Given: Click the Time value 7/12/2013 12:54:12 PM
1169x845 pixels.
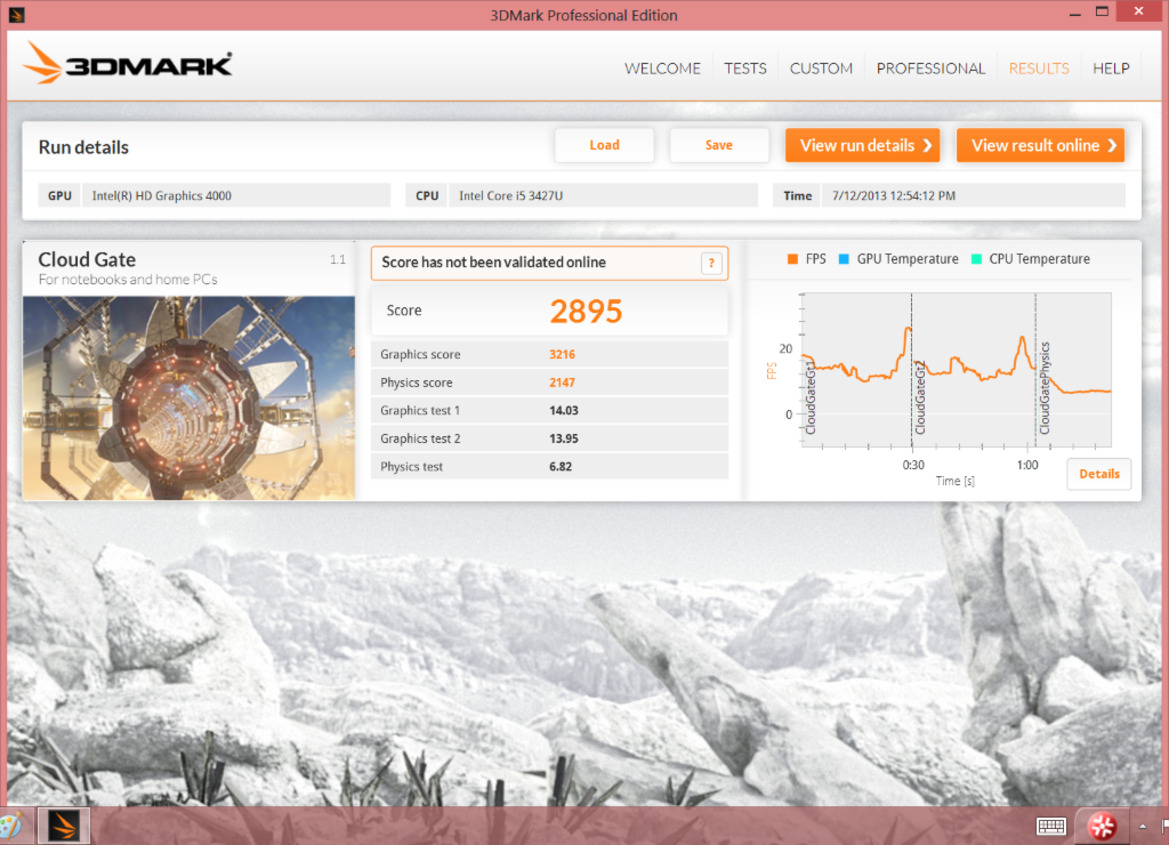Looking at the screenshot, I should coord(973,195).
